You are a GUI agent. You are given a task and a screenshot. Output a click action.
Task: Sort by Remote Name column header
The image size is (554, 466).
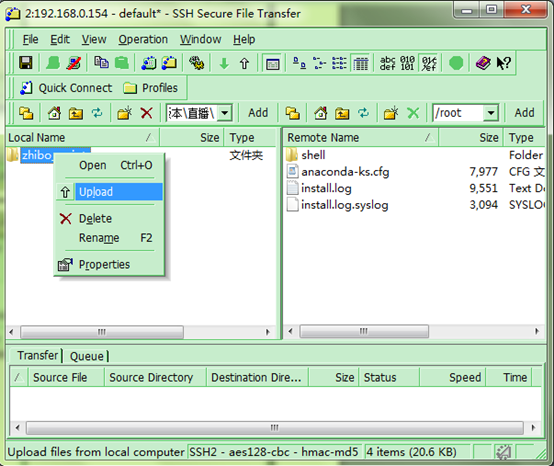[x=361, y=137]
